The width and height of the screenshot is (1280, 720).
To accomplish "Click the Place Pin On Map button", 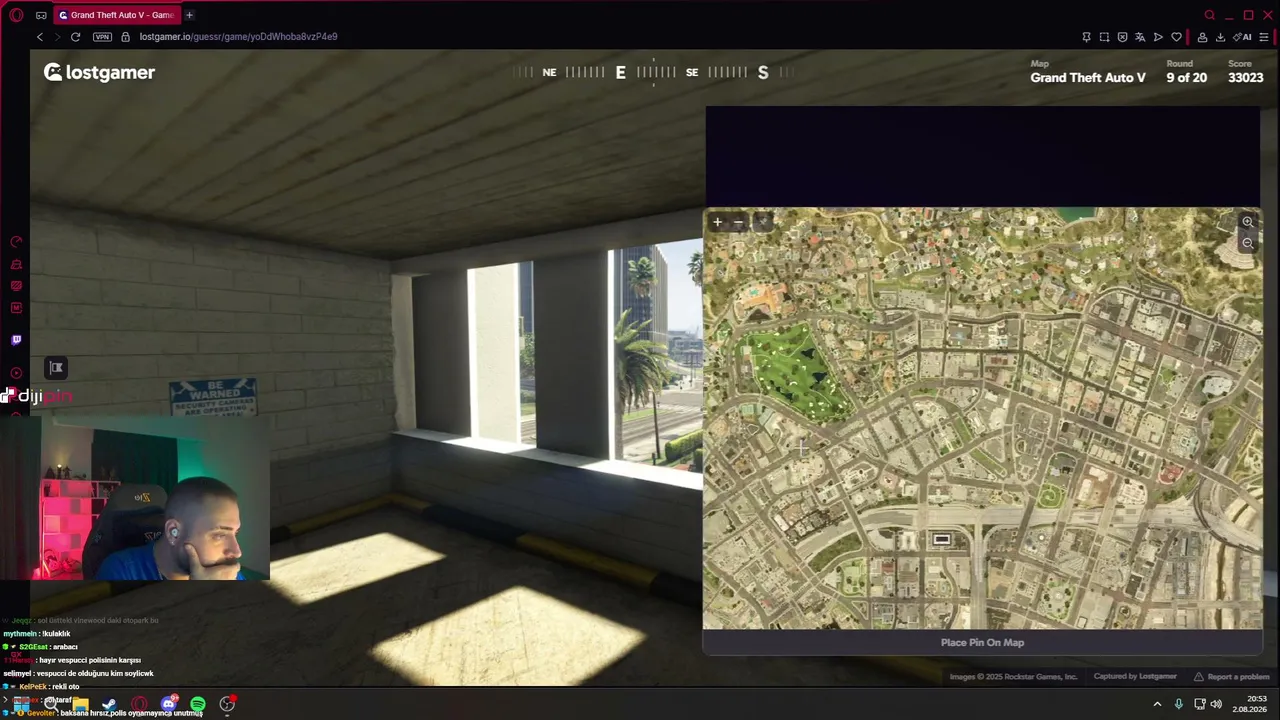I will click(x=982, y=643).
